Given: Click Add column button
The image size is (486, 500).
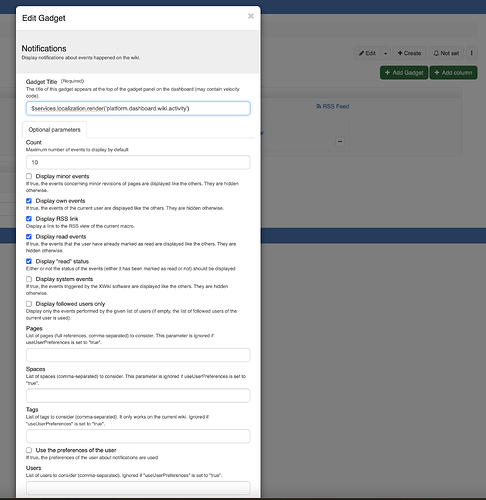Looking at the screenshot, I should tap(453, 73).
